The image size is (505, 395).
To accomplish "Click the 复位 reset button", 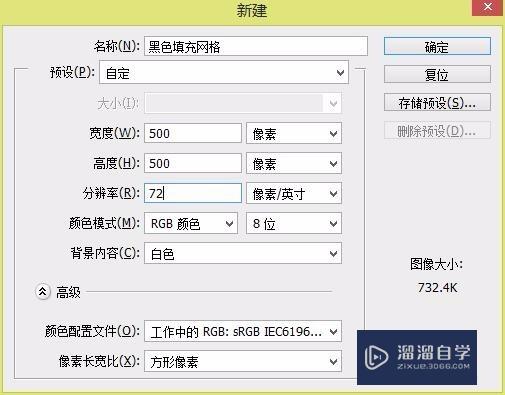I will tap(437, 74).
